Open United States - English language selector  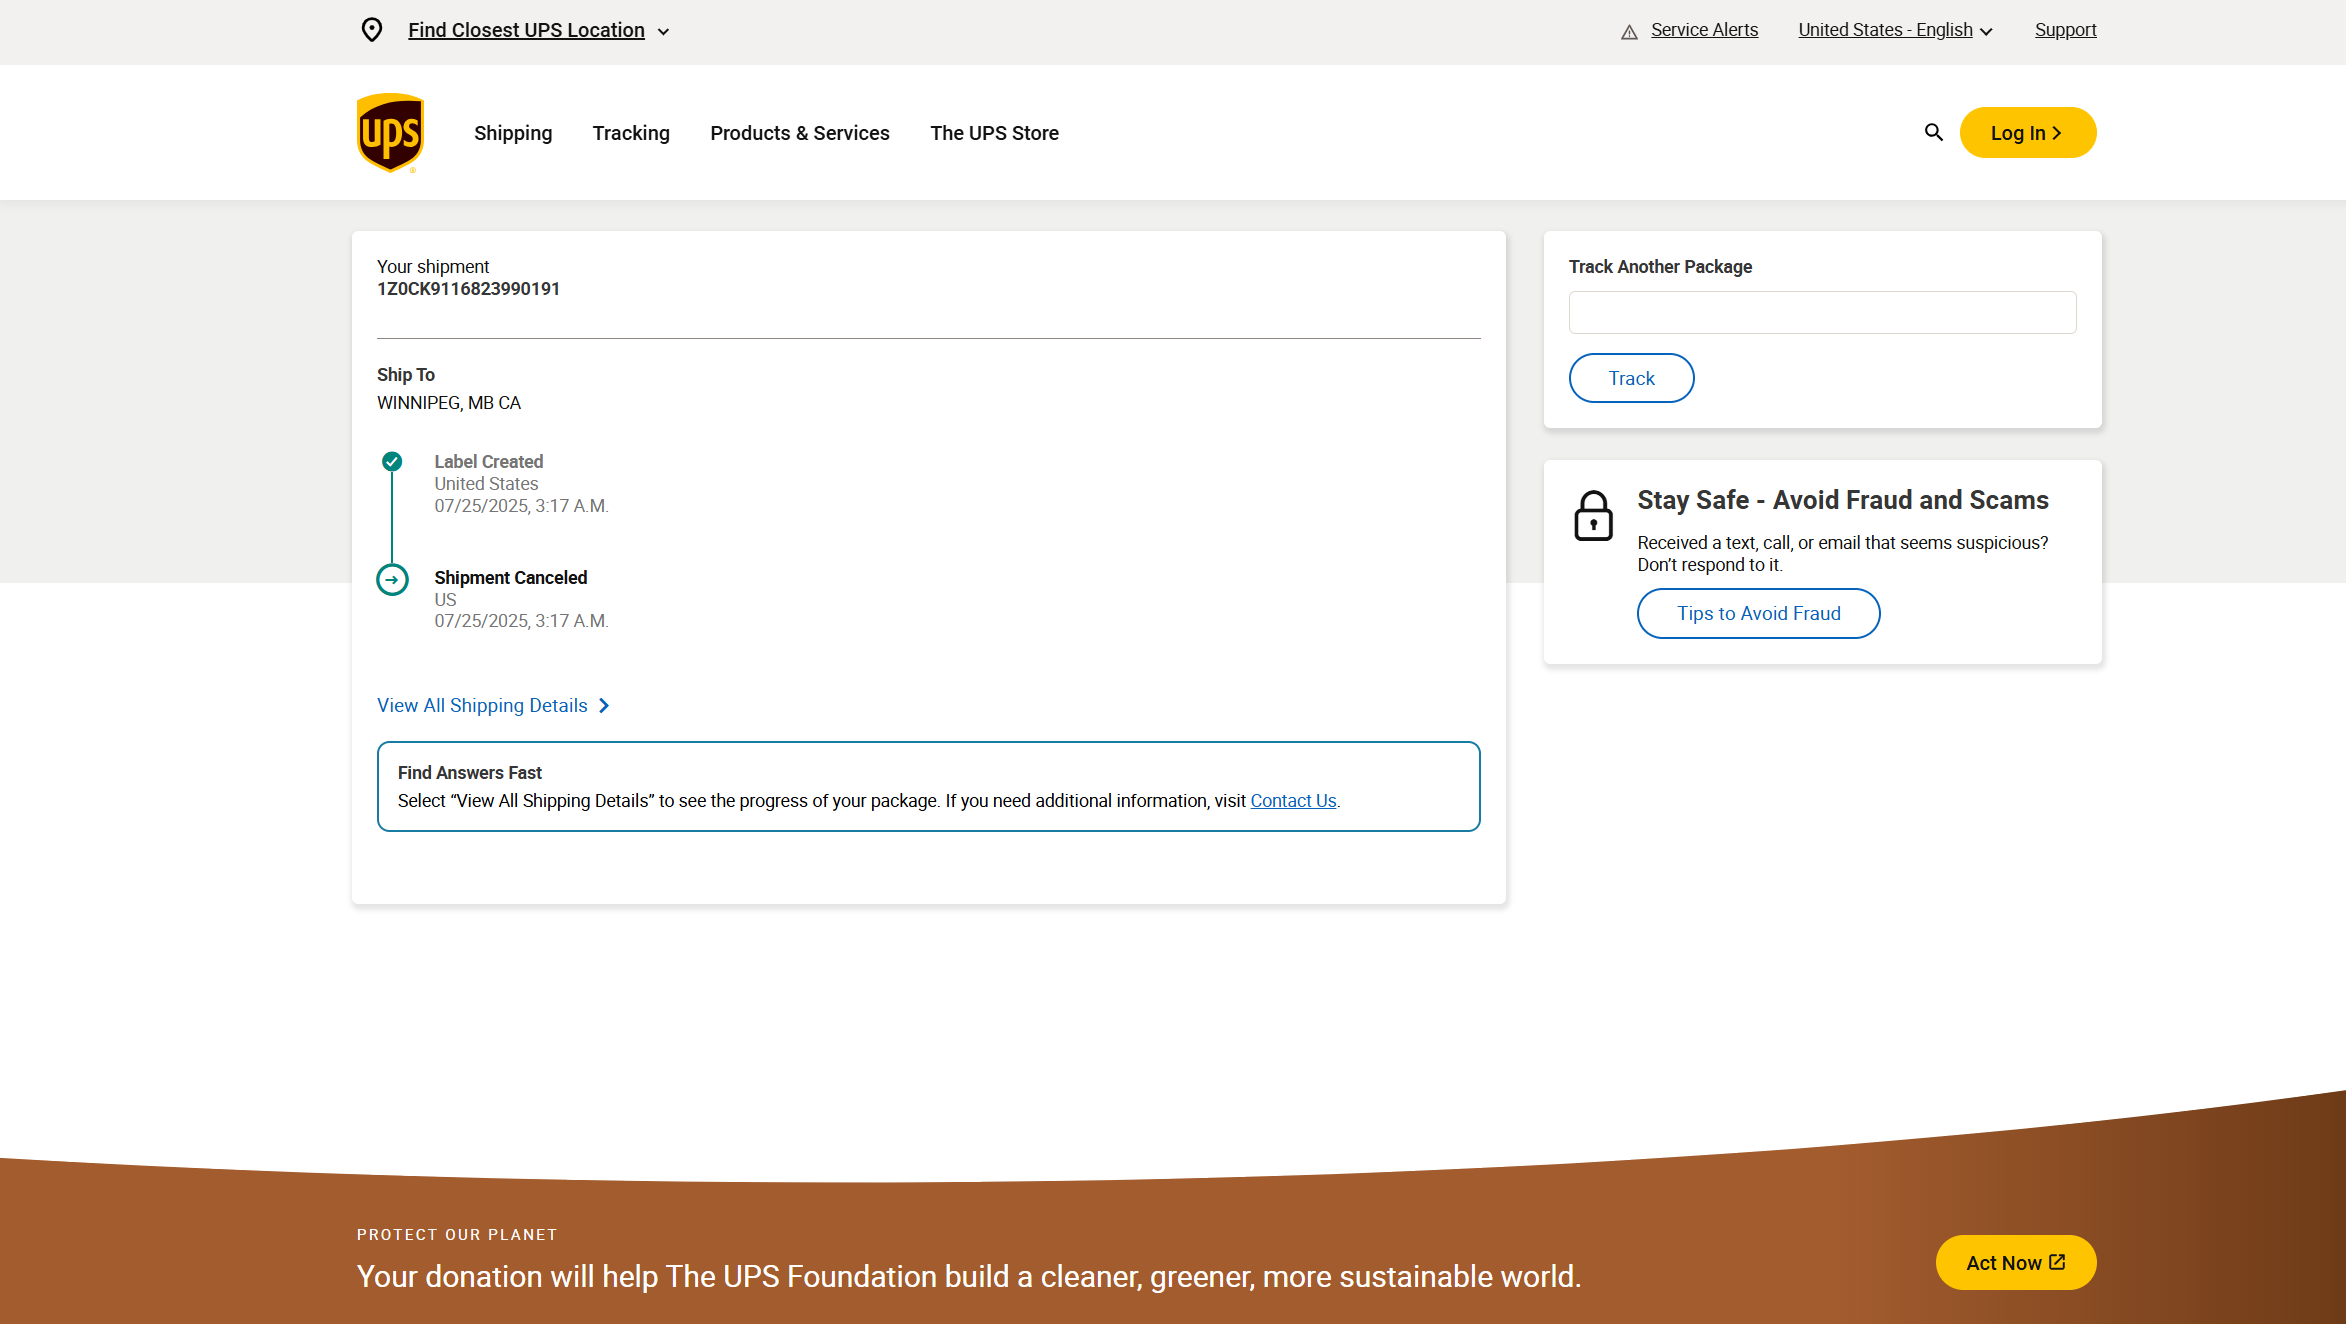1895,30
